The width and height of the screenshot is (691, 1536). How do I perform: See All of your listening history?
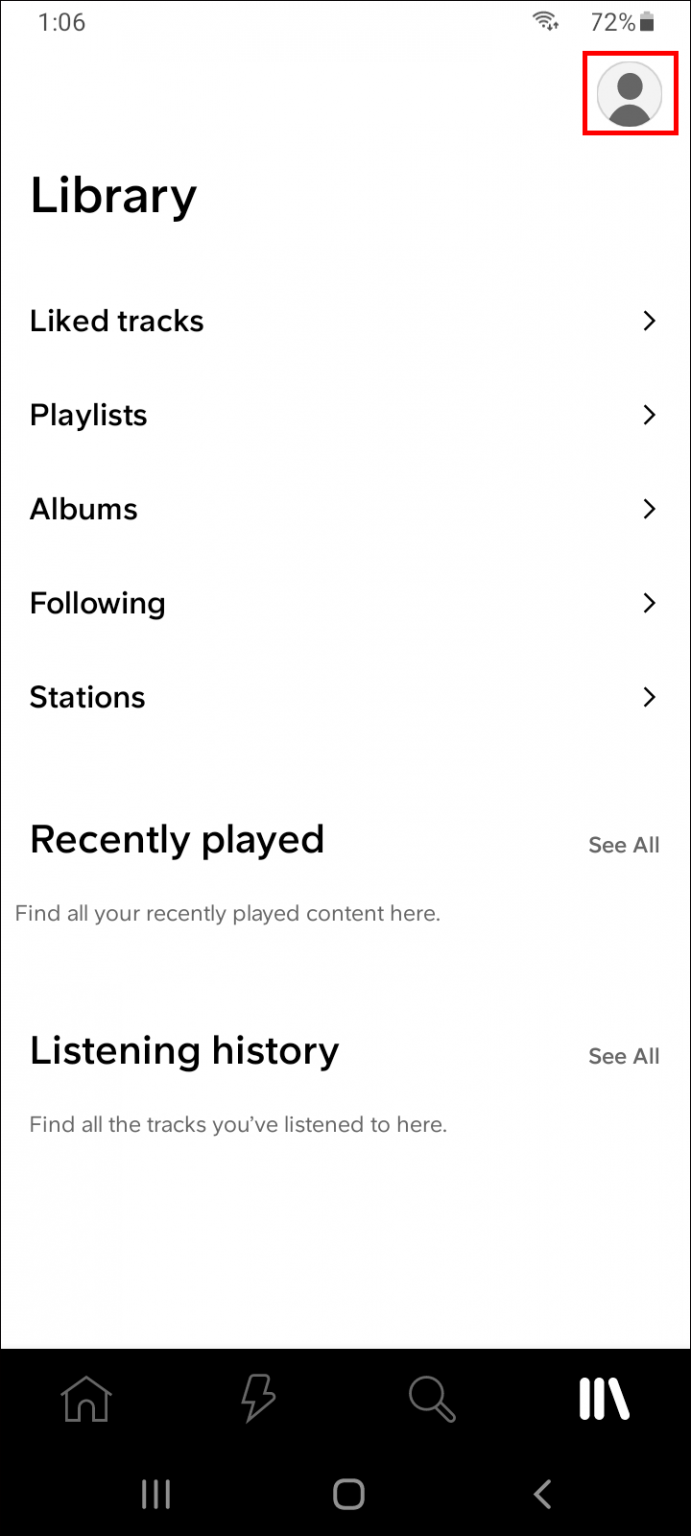tap(623, 1055)
